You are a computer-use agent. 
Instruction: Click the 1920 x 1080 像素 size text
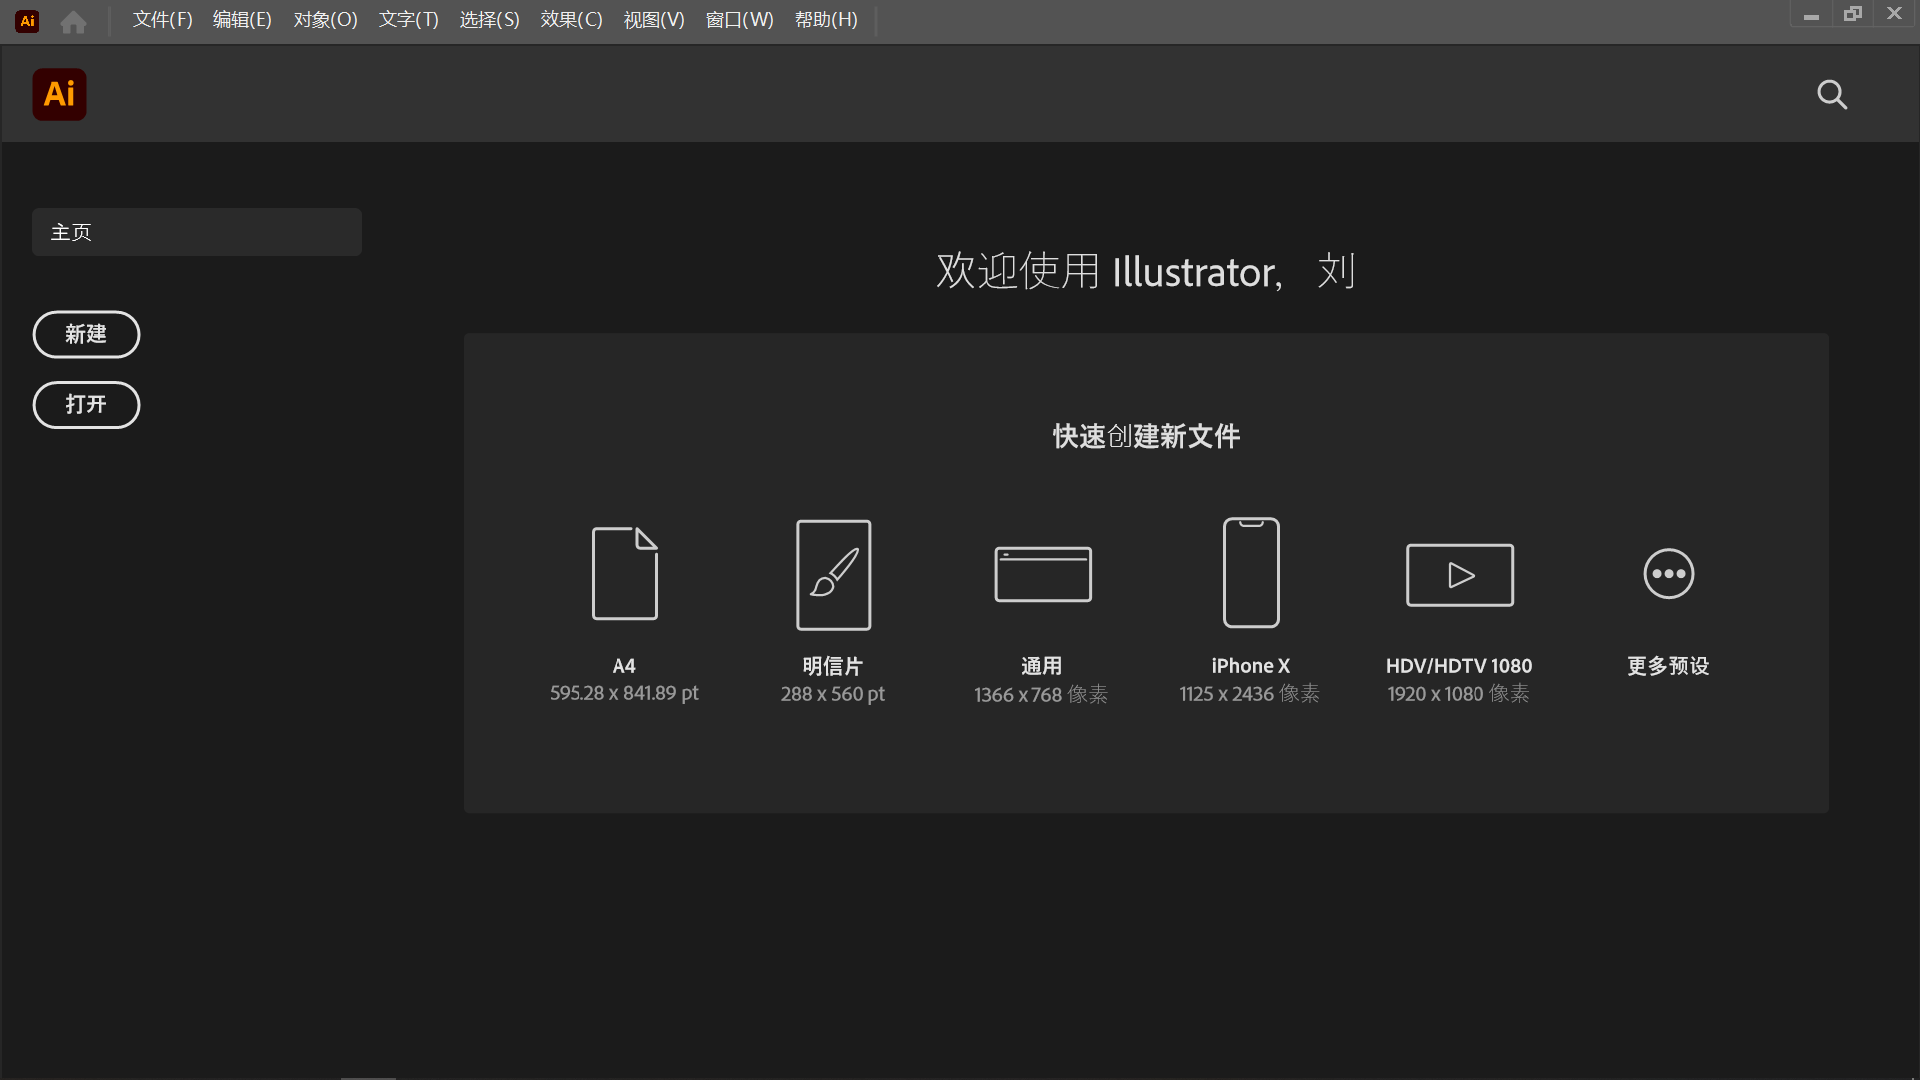pos(1458,694)
